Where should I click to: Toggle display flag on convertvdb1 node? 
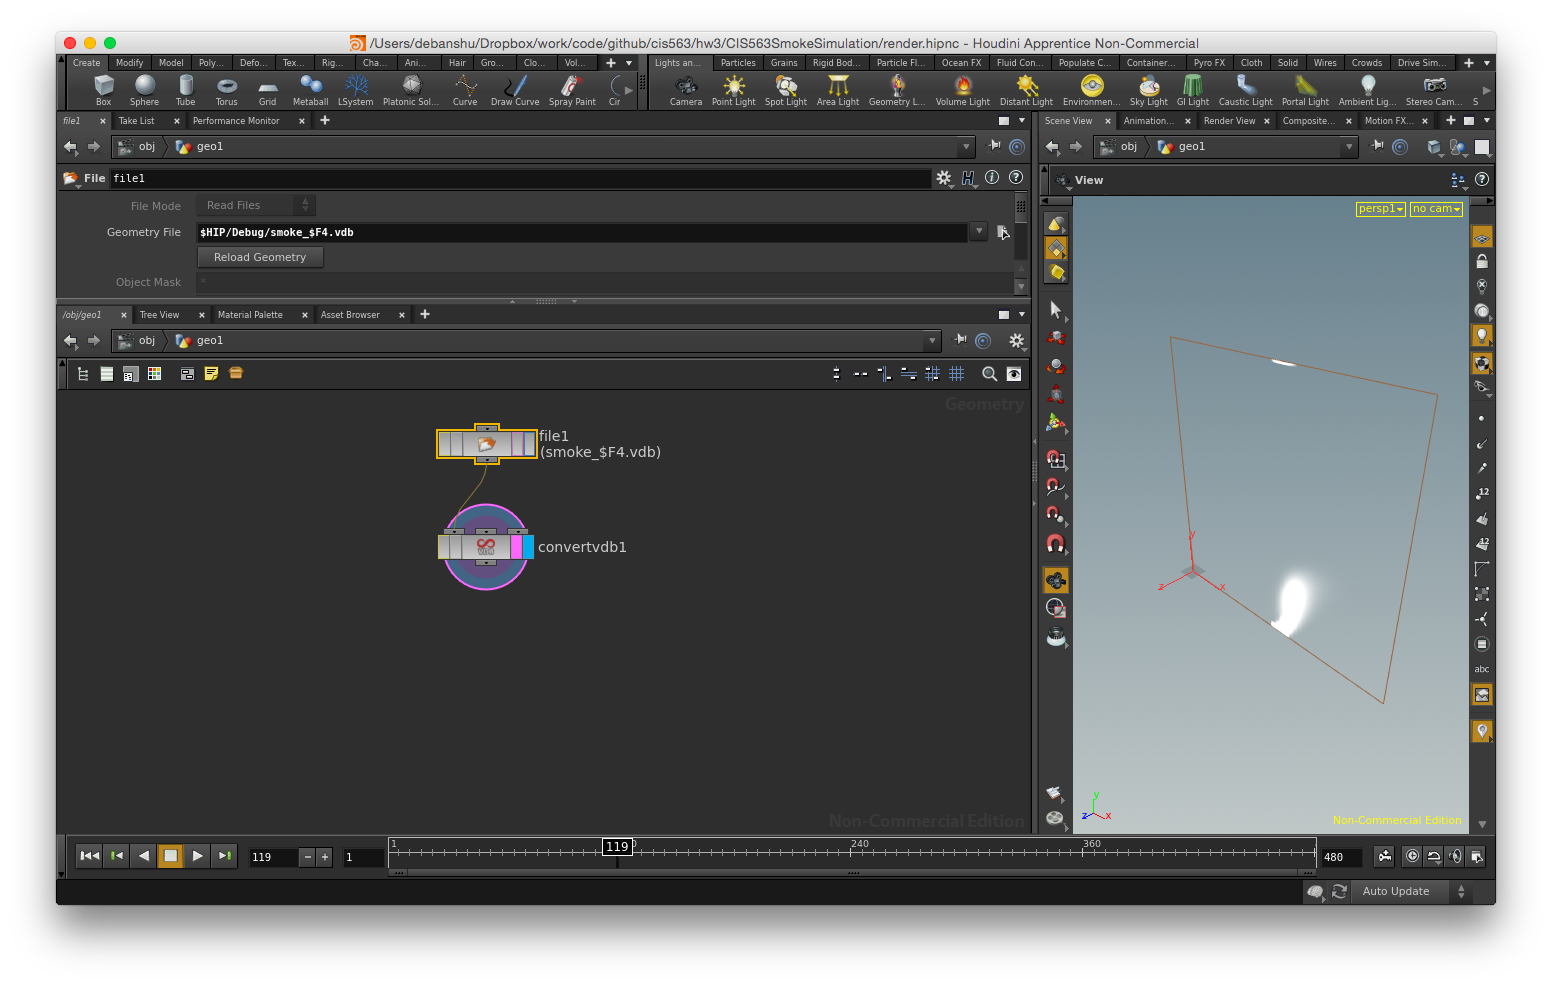[528, 547]
